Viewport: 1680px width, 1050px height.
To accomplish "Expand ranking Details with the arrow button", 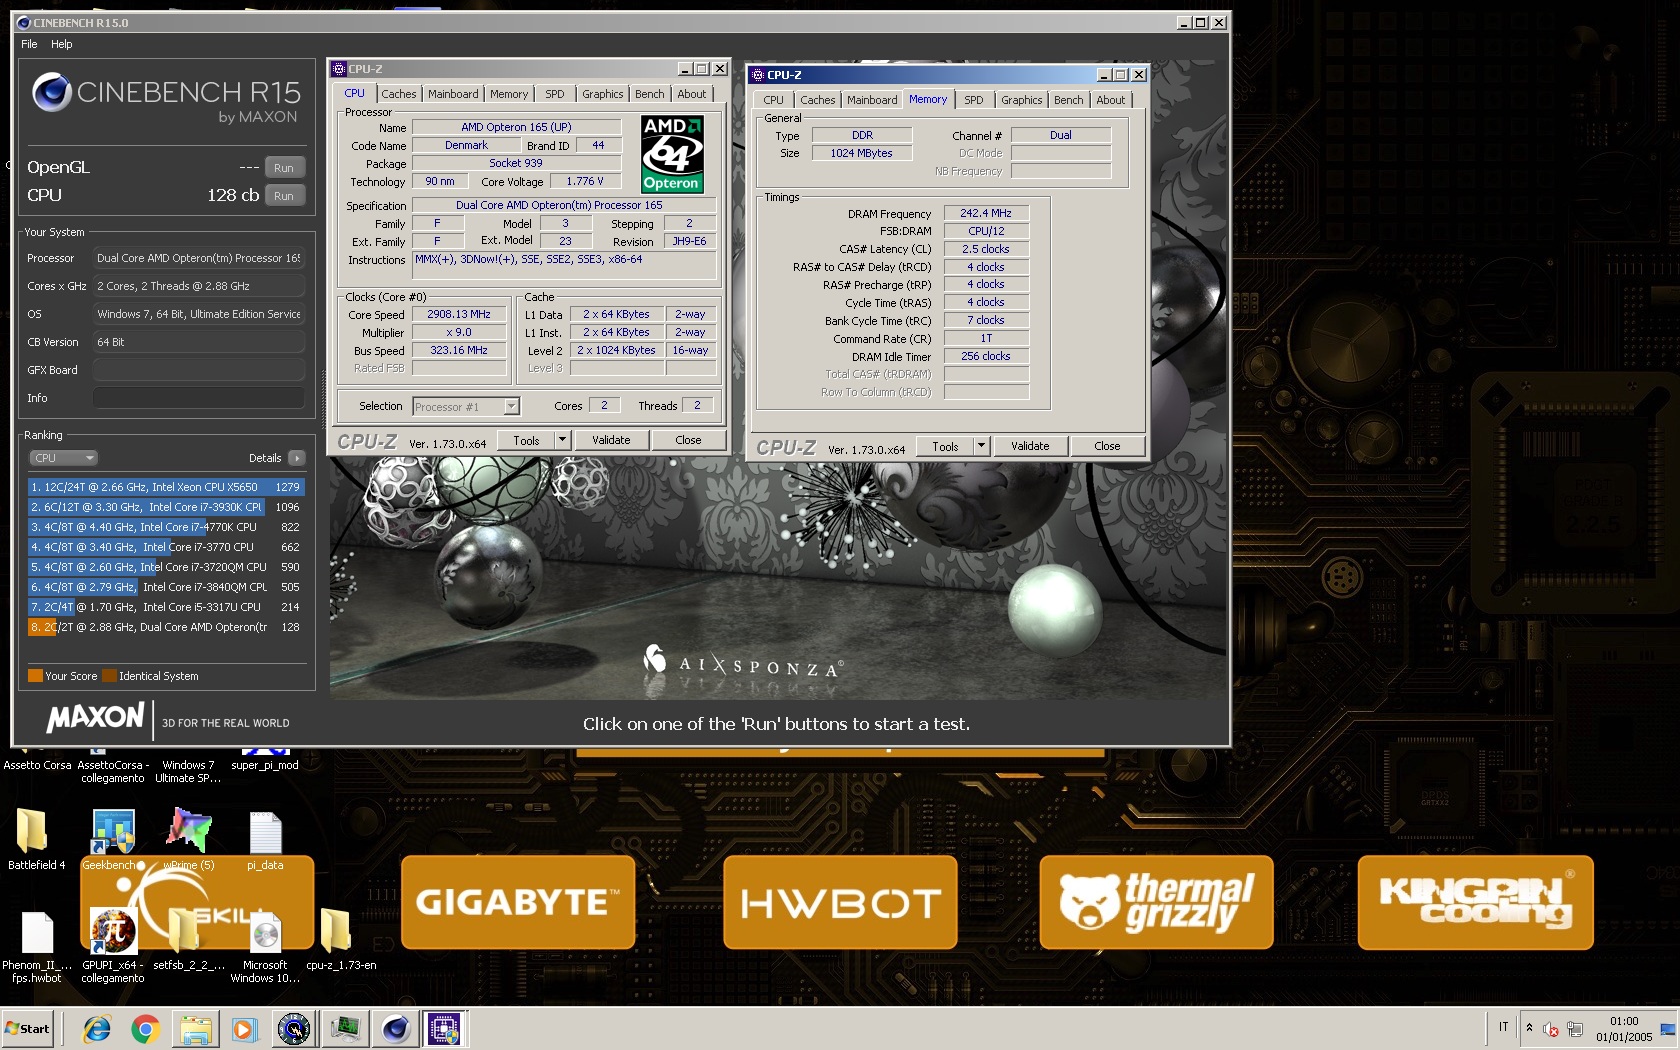I will coord(296,458).
